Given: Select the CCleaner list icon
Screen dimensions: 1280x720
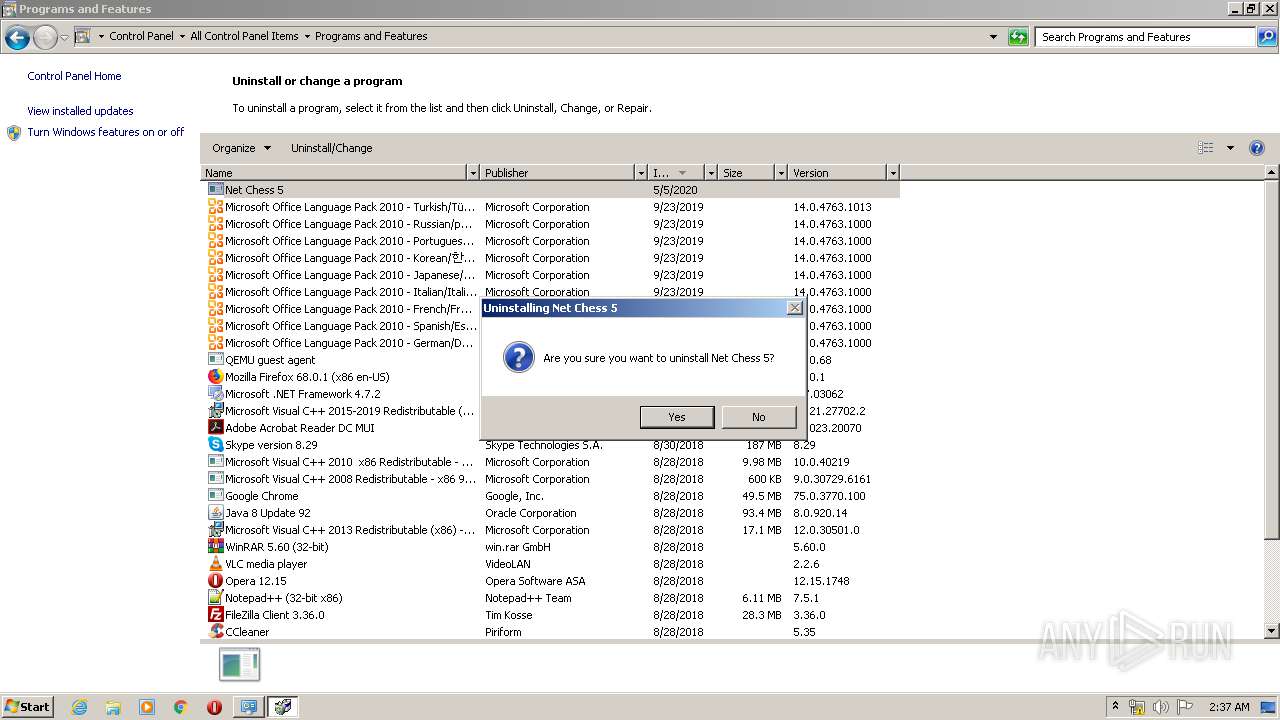Looking at the screenshot, I should 215,632.
